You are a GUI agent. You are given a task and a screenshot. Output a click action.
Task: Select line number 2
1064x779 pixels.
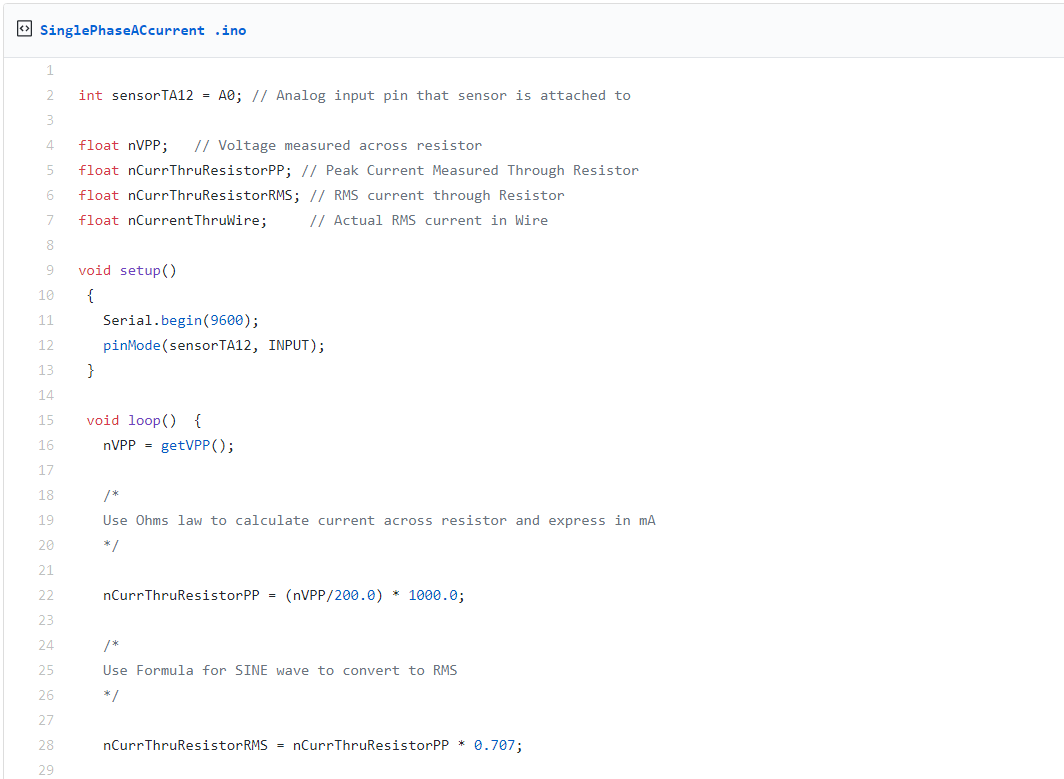[49, 96]
